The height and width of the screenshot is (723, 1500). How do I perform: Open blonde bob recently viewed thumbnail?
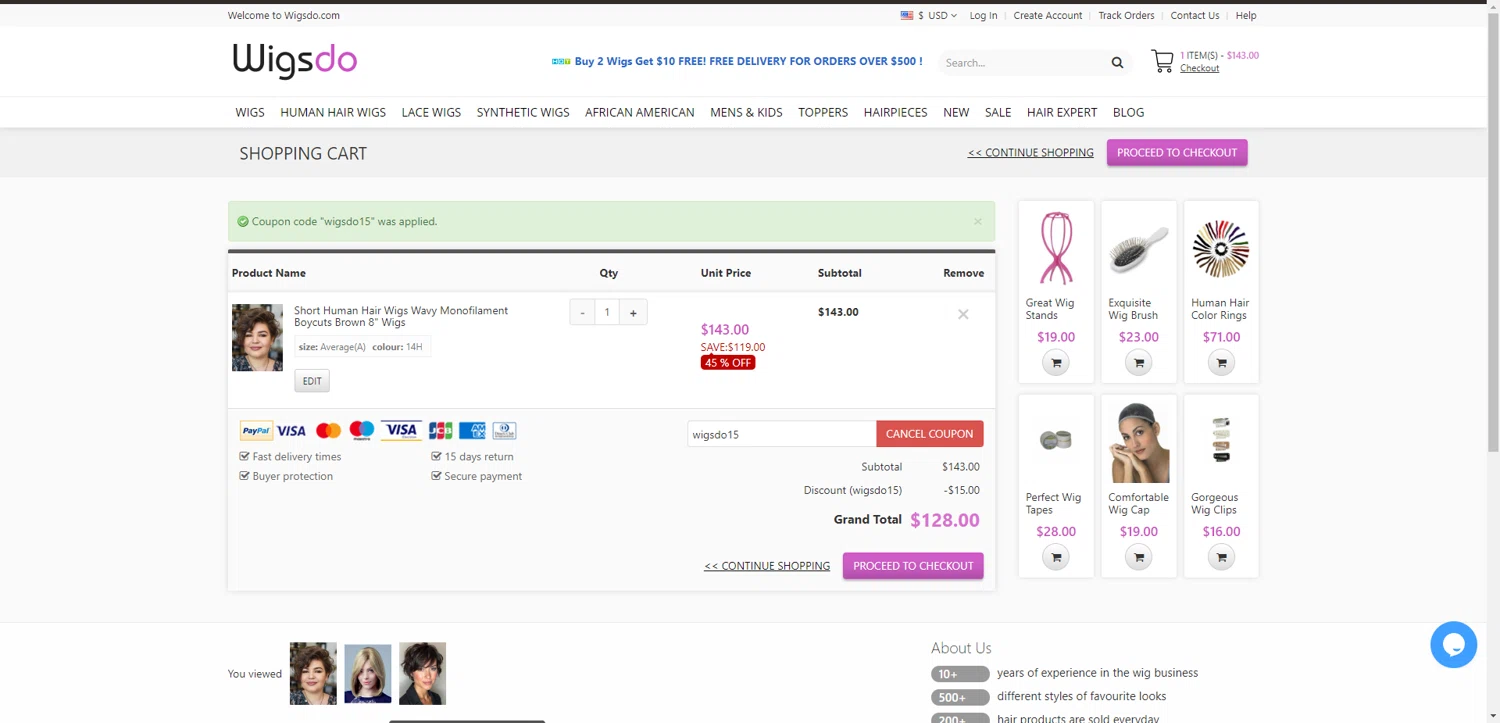pos(368,673)
